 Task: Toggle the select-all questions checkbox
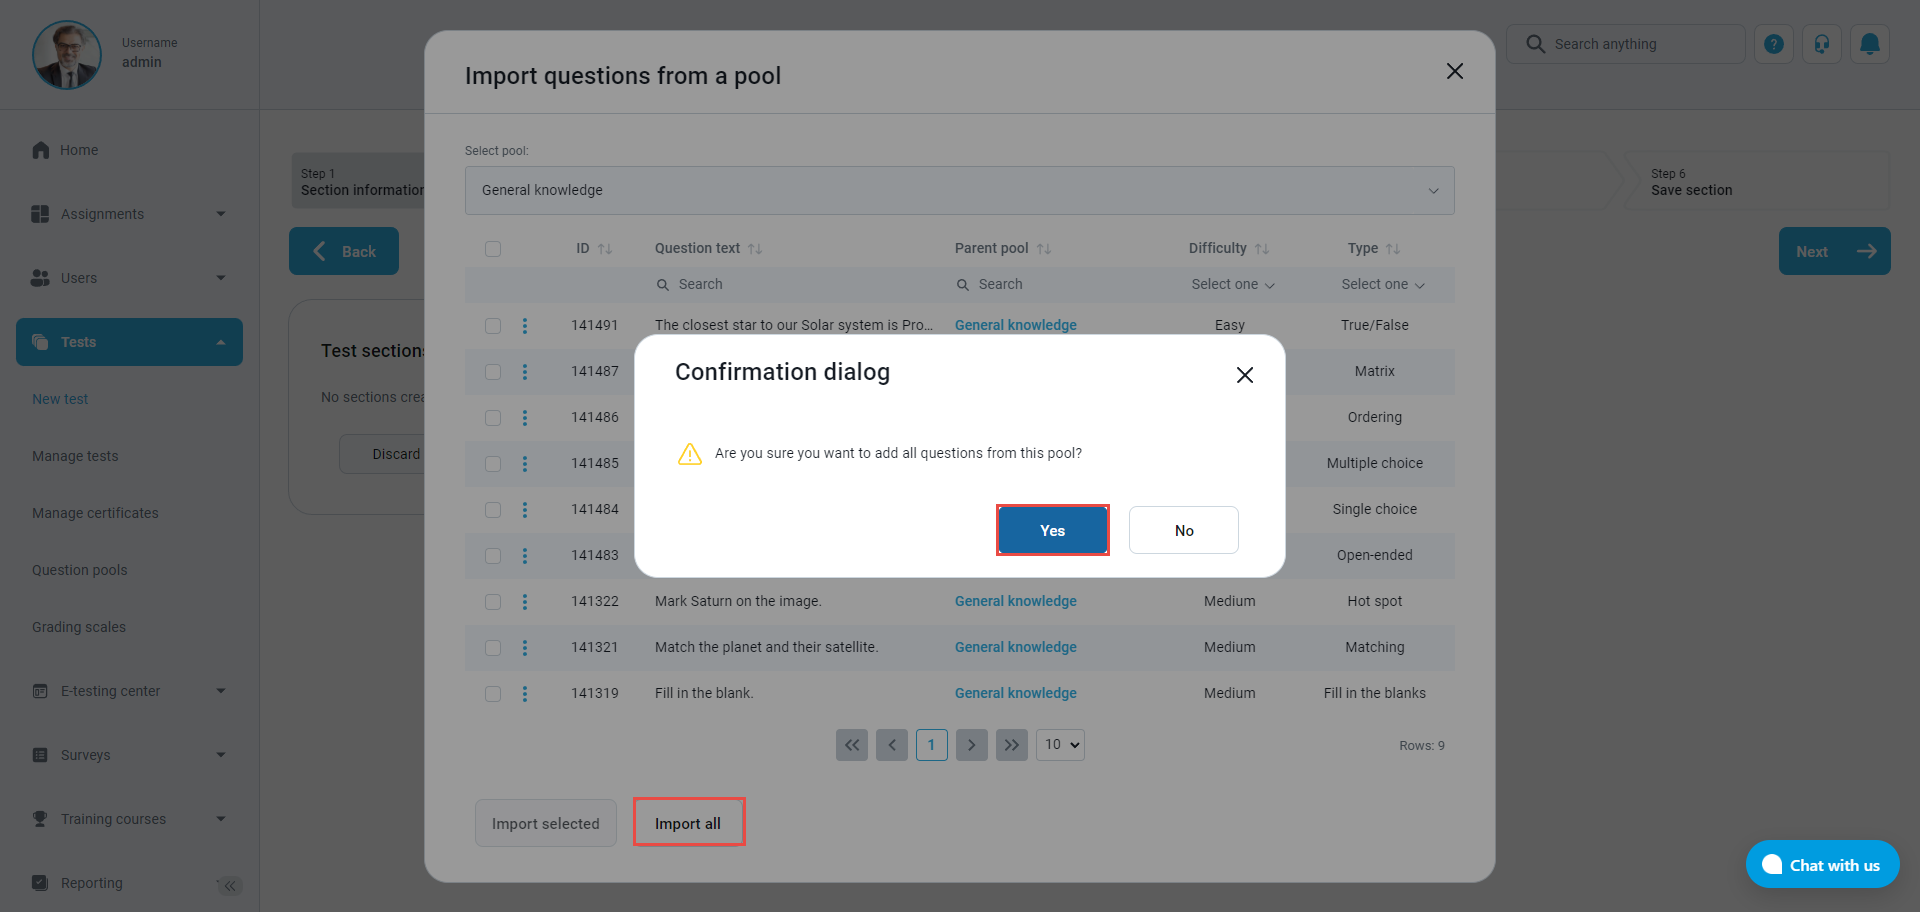coord(493,249)
